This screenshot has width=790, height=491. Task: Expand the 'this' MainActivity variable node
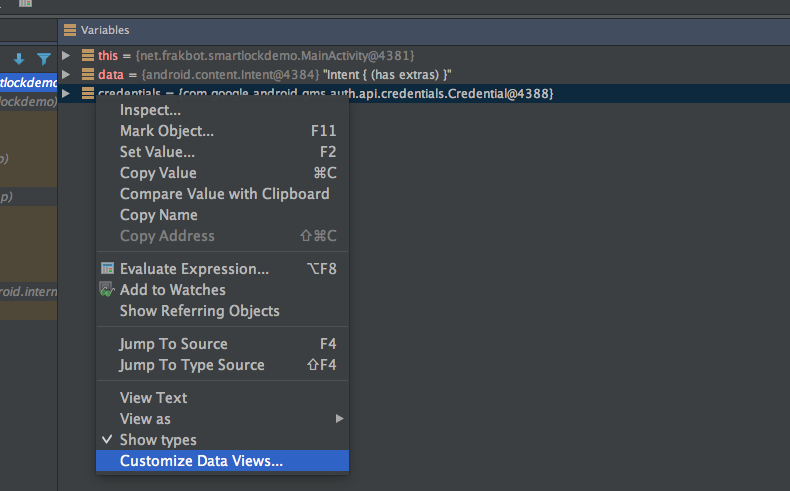point(66,55)
